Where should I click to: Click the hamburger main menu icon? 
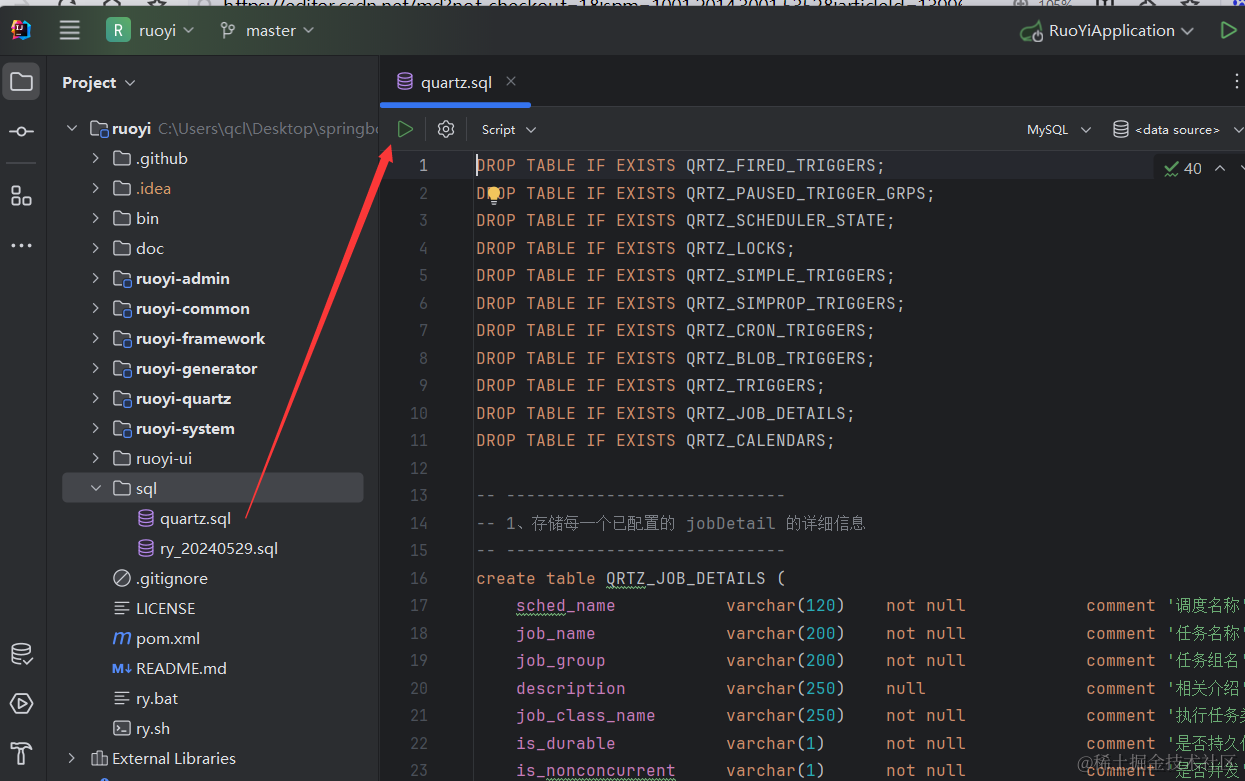pyautogui.click(x=69, y=30)
